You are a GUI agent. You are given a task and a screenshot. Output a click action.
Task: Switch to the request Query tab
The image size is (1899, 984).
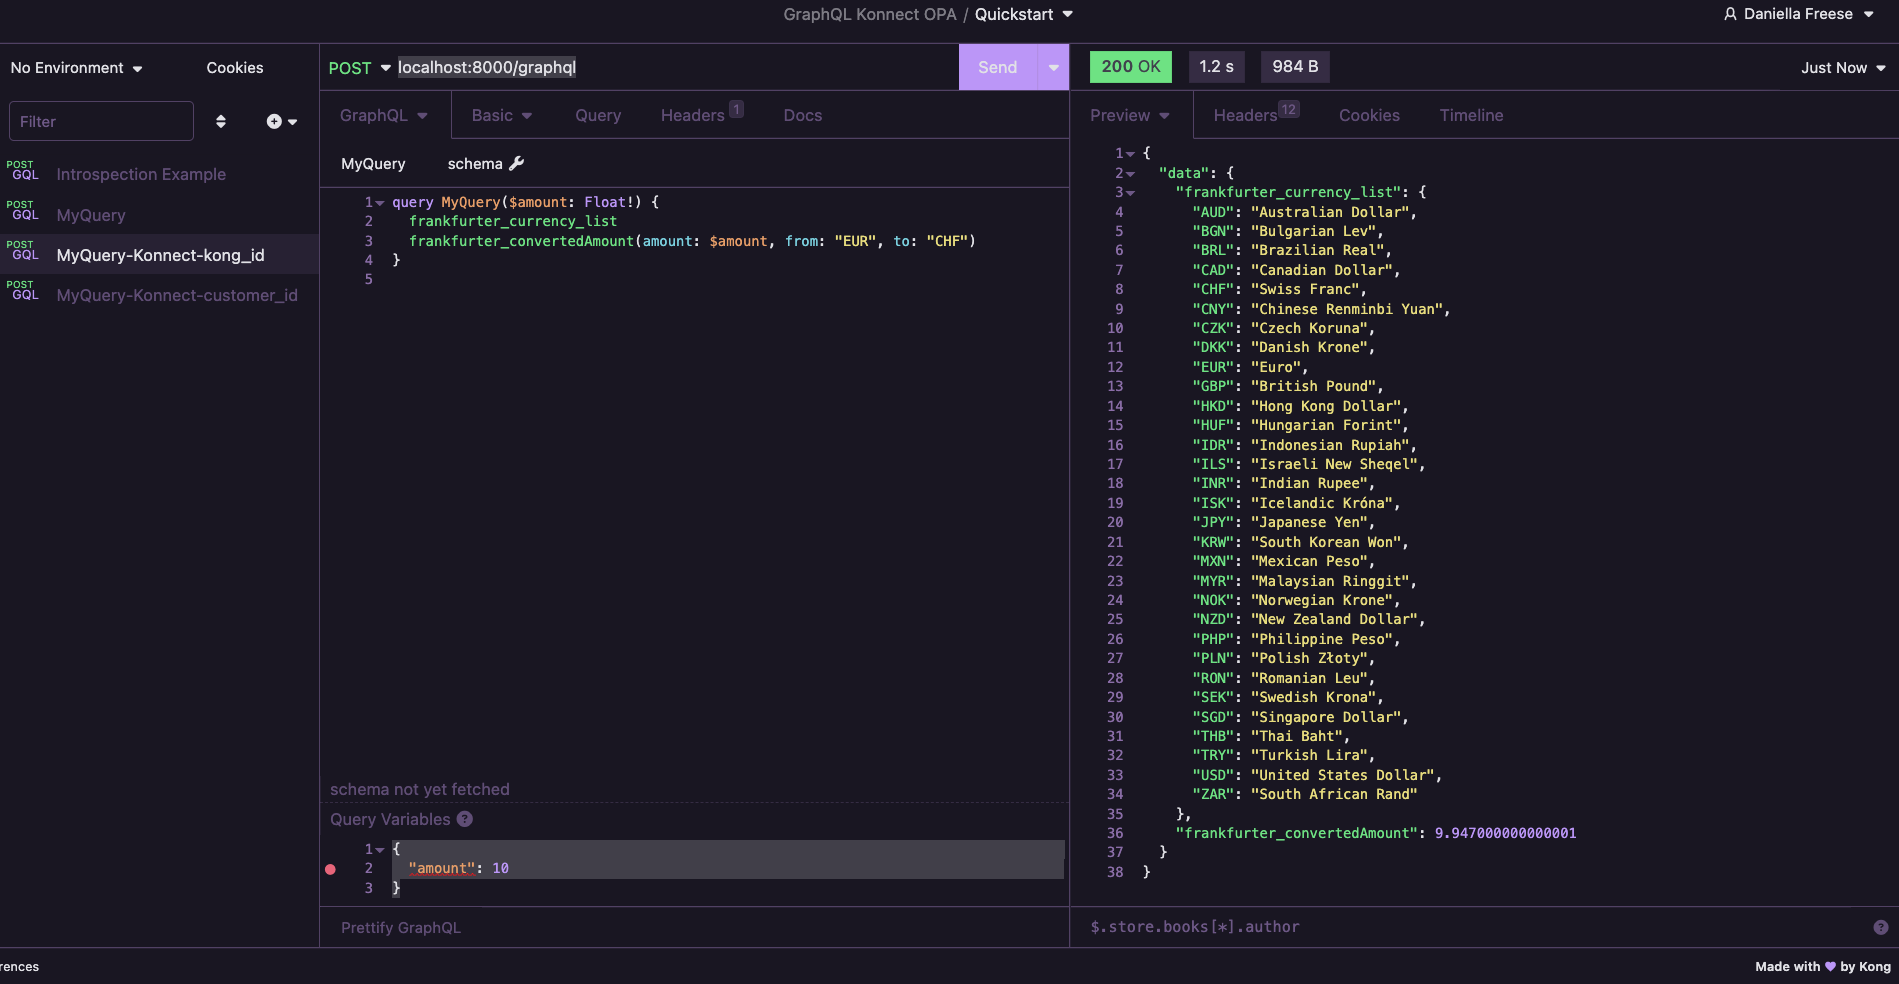598,115
